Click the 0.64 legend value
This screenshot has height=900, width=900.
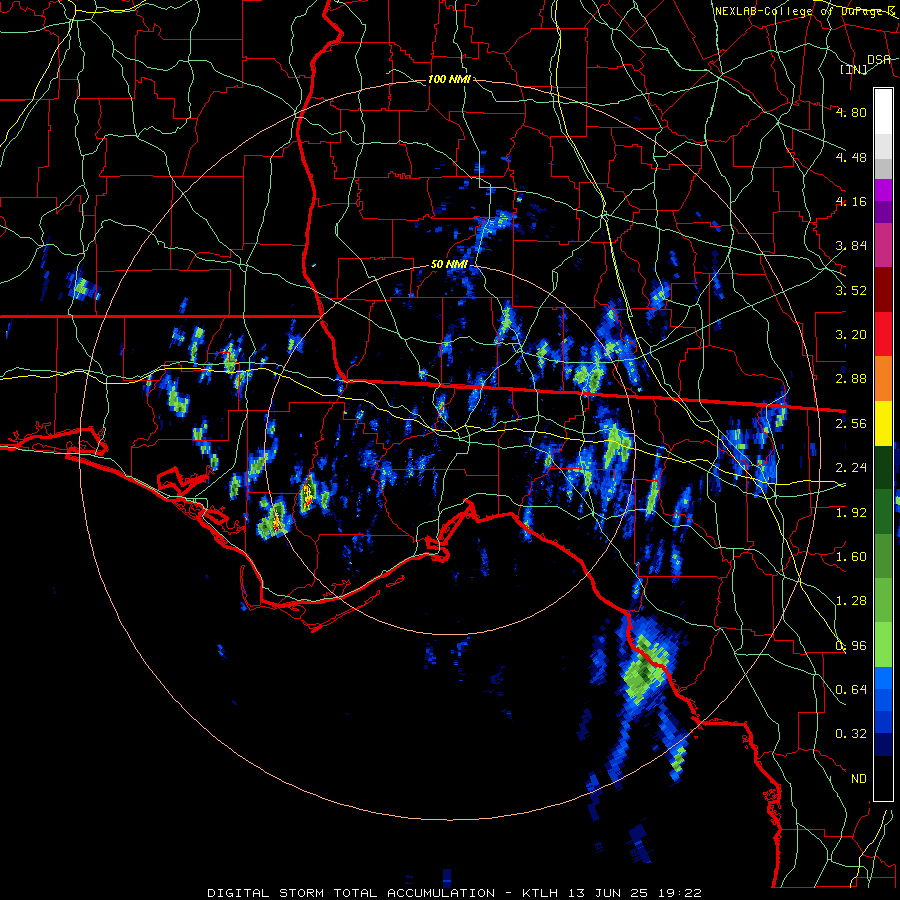[x=851, y=690]
